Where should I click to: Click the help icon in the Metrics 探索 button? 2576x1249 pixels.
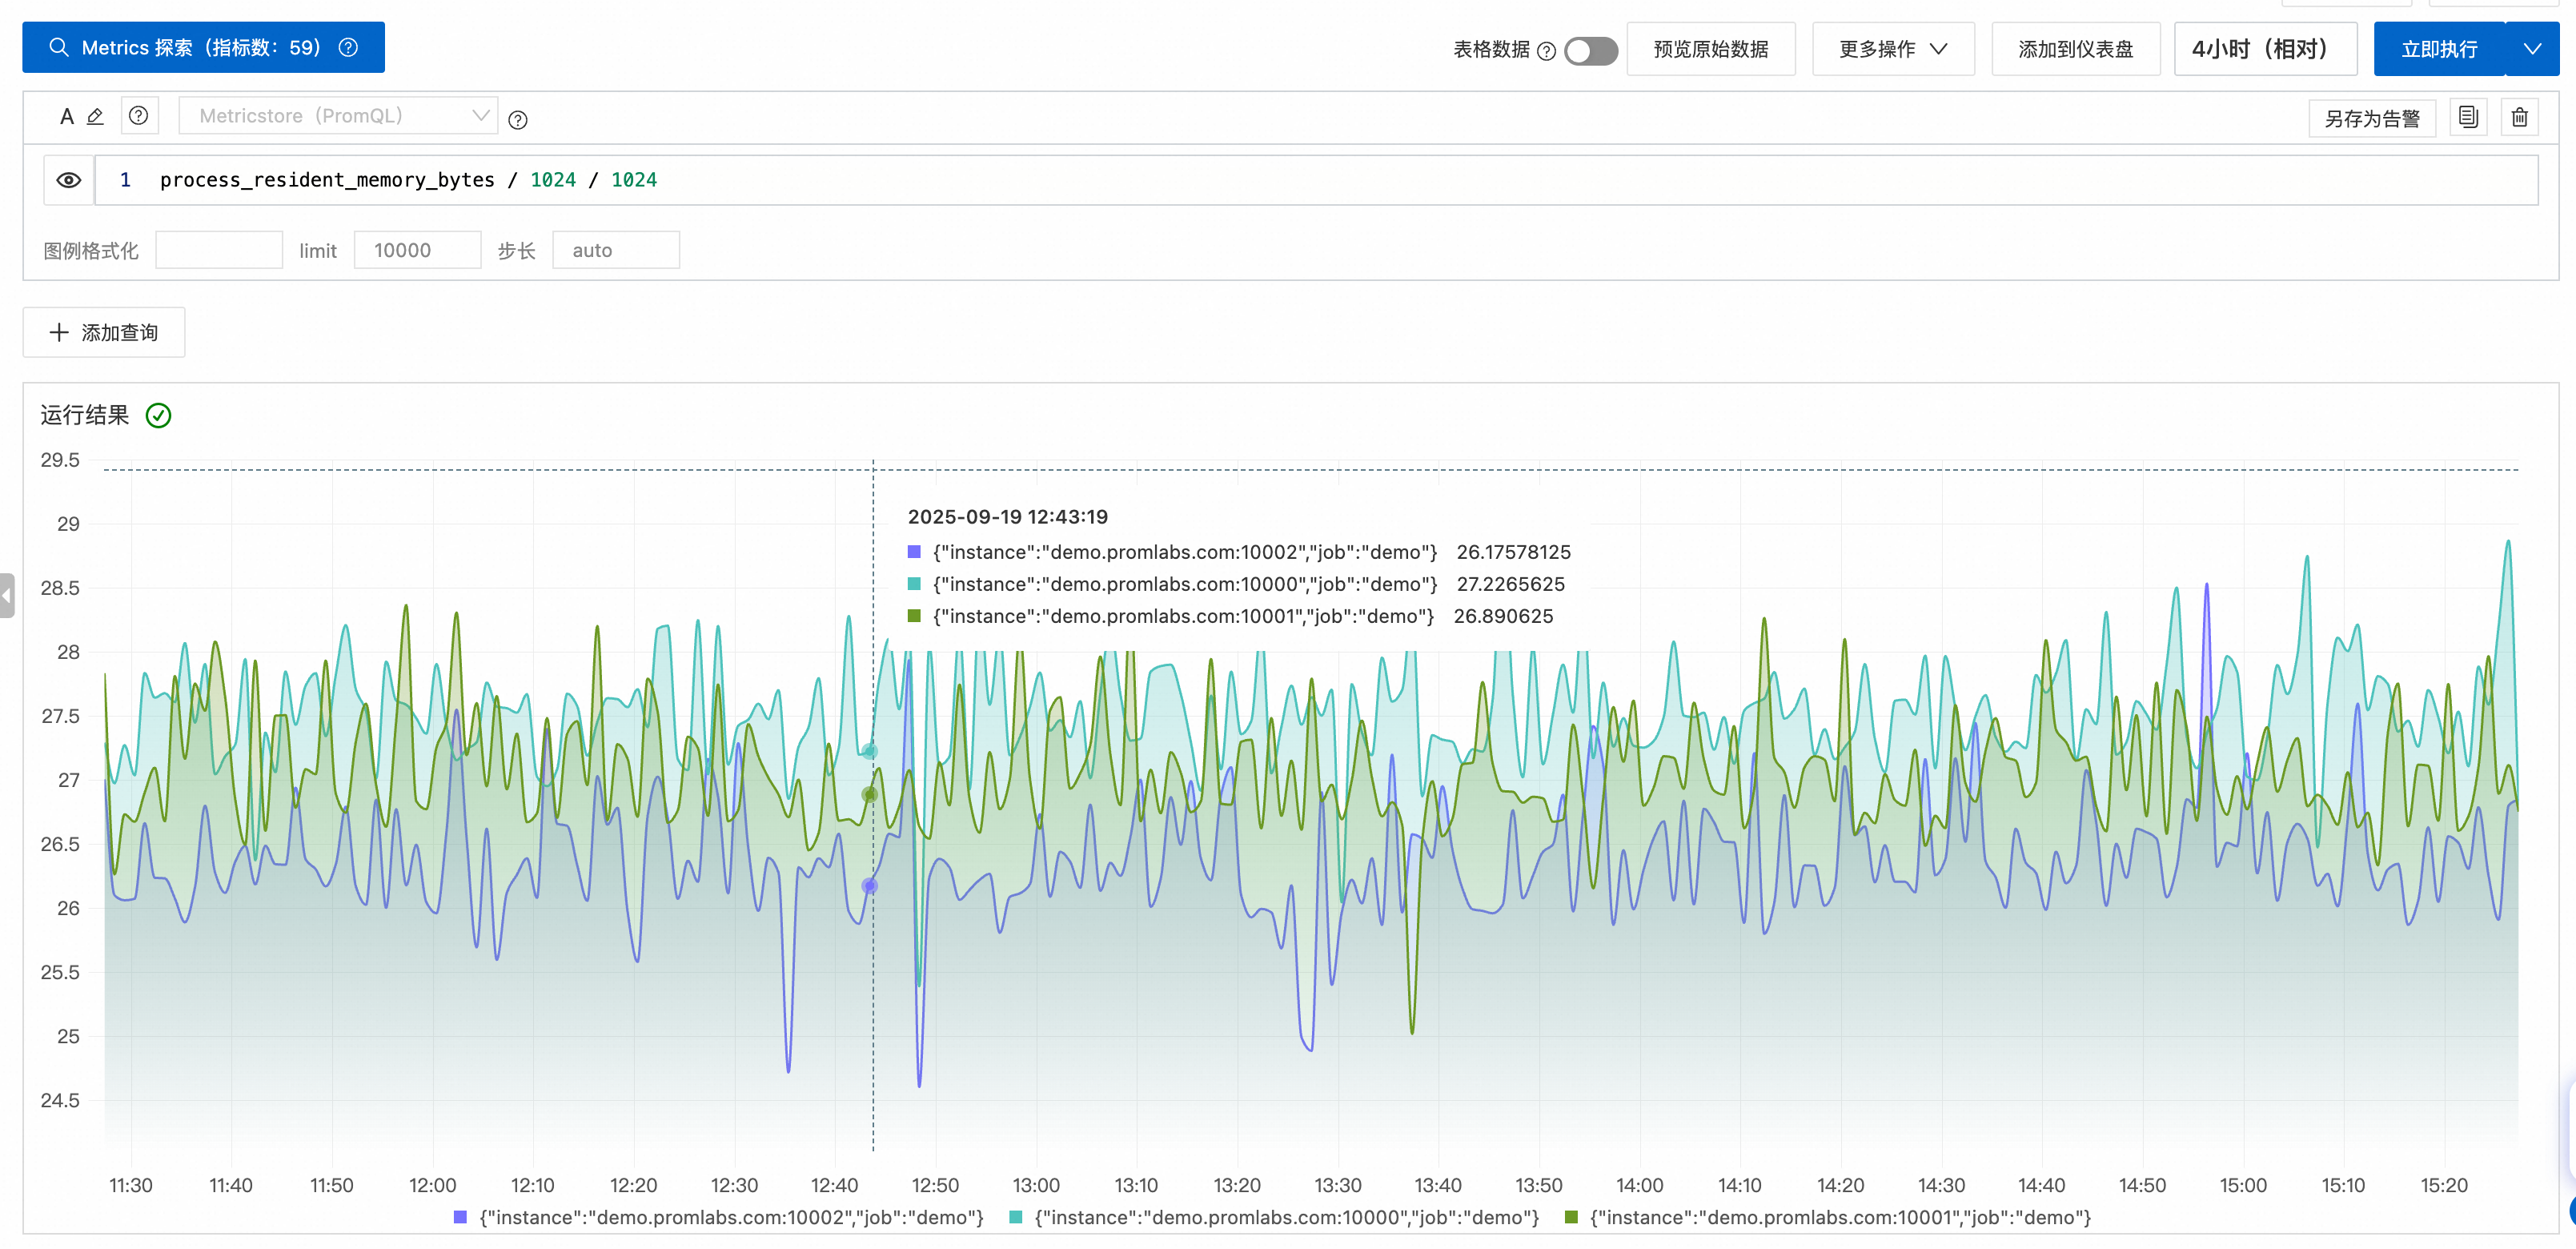(348, 47)
